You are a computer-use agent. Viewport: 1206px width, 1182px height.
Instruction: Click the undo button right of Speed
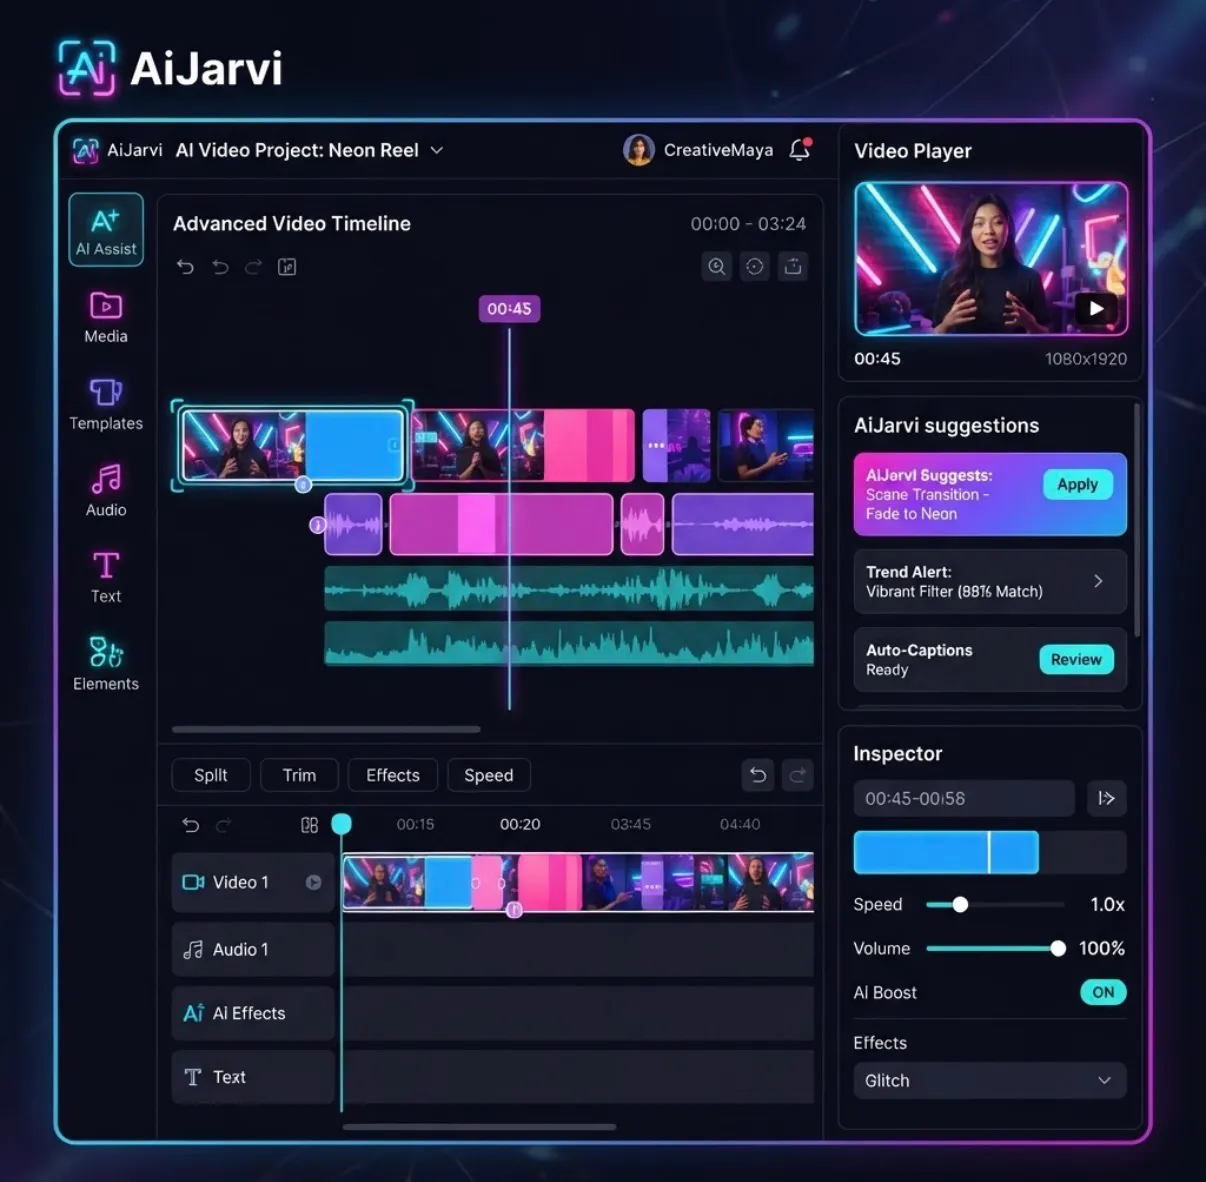pyautogui.click(x=758, y=775)
